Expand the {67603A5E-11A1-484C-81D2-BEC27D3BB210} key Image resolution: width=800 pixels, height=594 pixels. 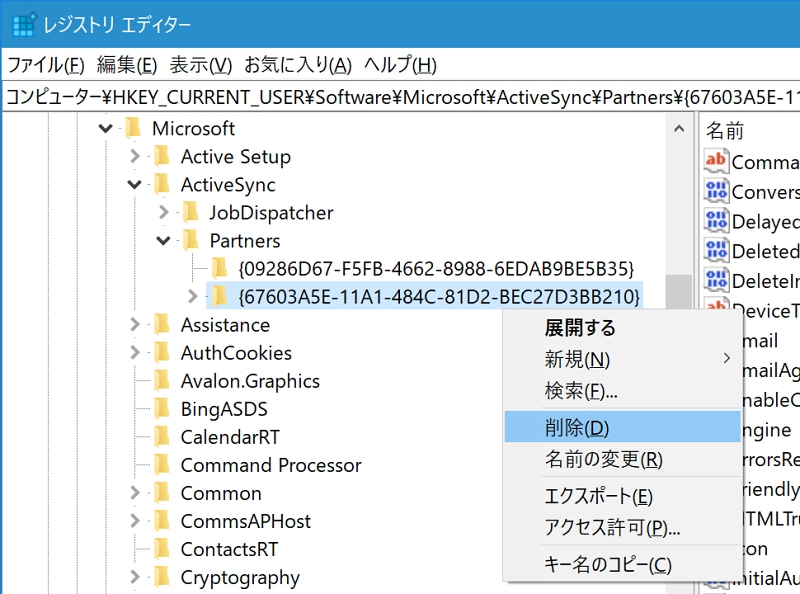pyautogui.click(x=192, y=296)
